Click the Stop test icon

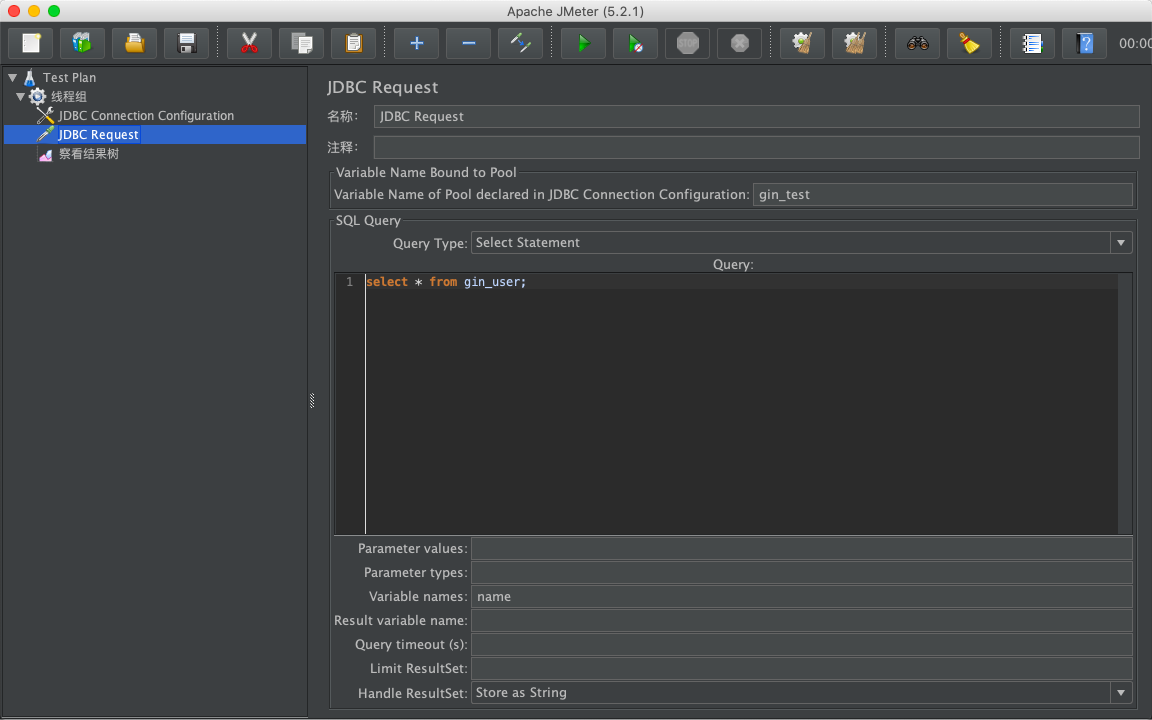(688, 43)
